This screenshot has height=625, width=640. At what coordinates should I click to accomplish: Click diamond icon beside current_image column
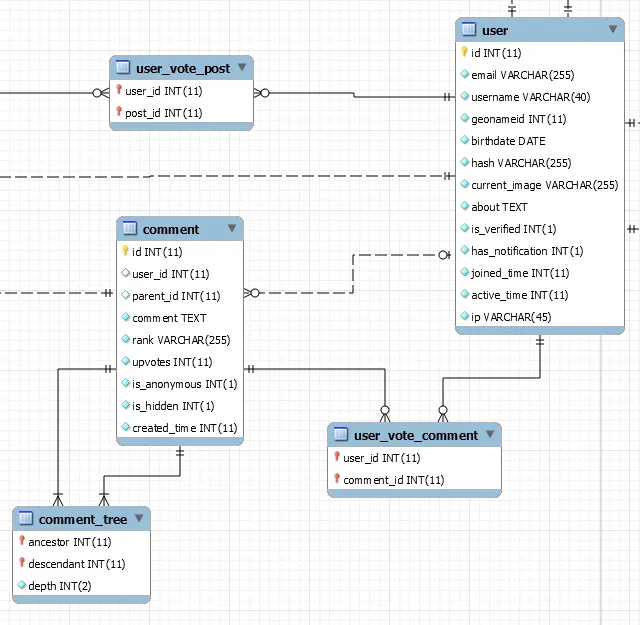464,184
